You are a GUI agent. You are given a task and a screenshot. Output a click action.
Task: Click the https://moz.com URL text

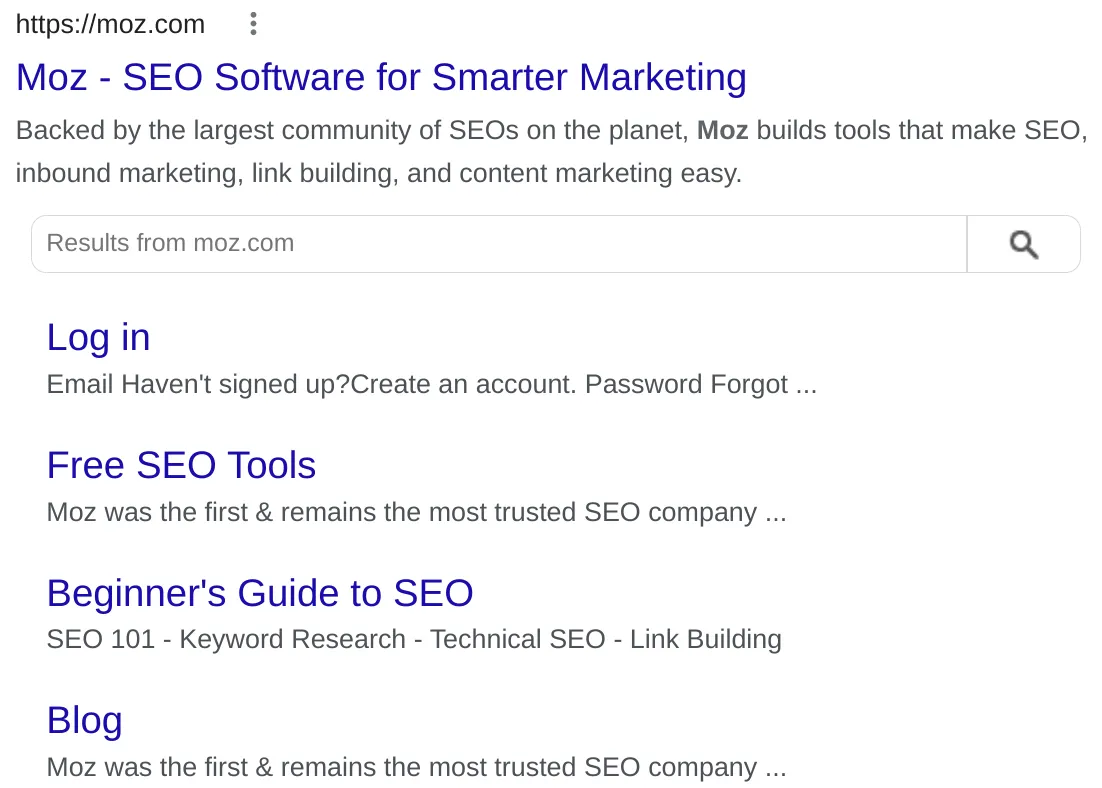[x=110, y=23]
